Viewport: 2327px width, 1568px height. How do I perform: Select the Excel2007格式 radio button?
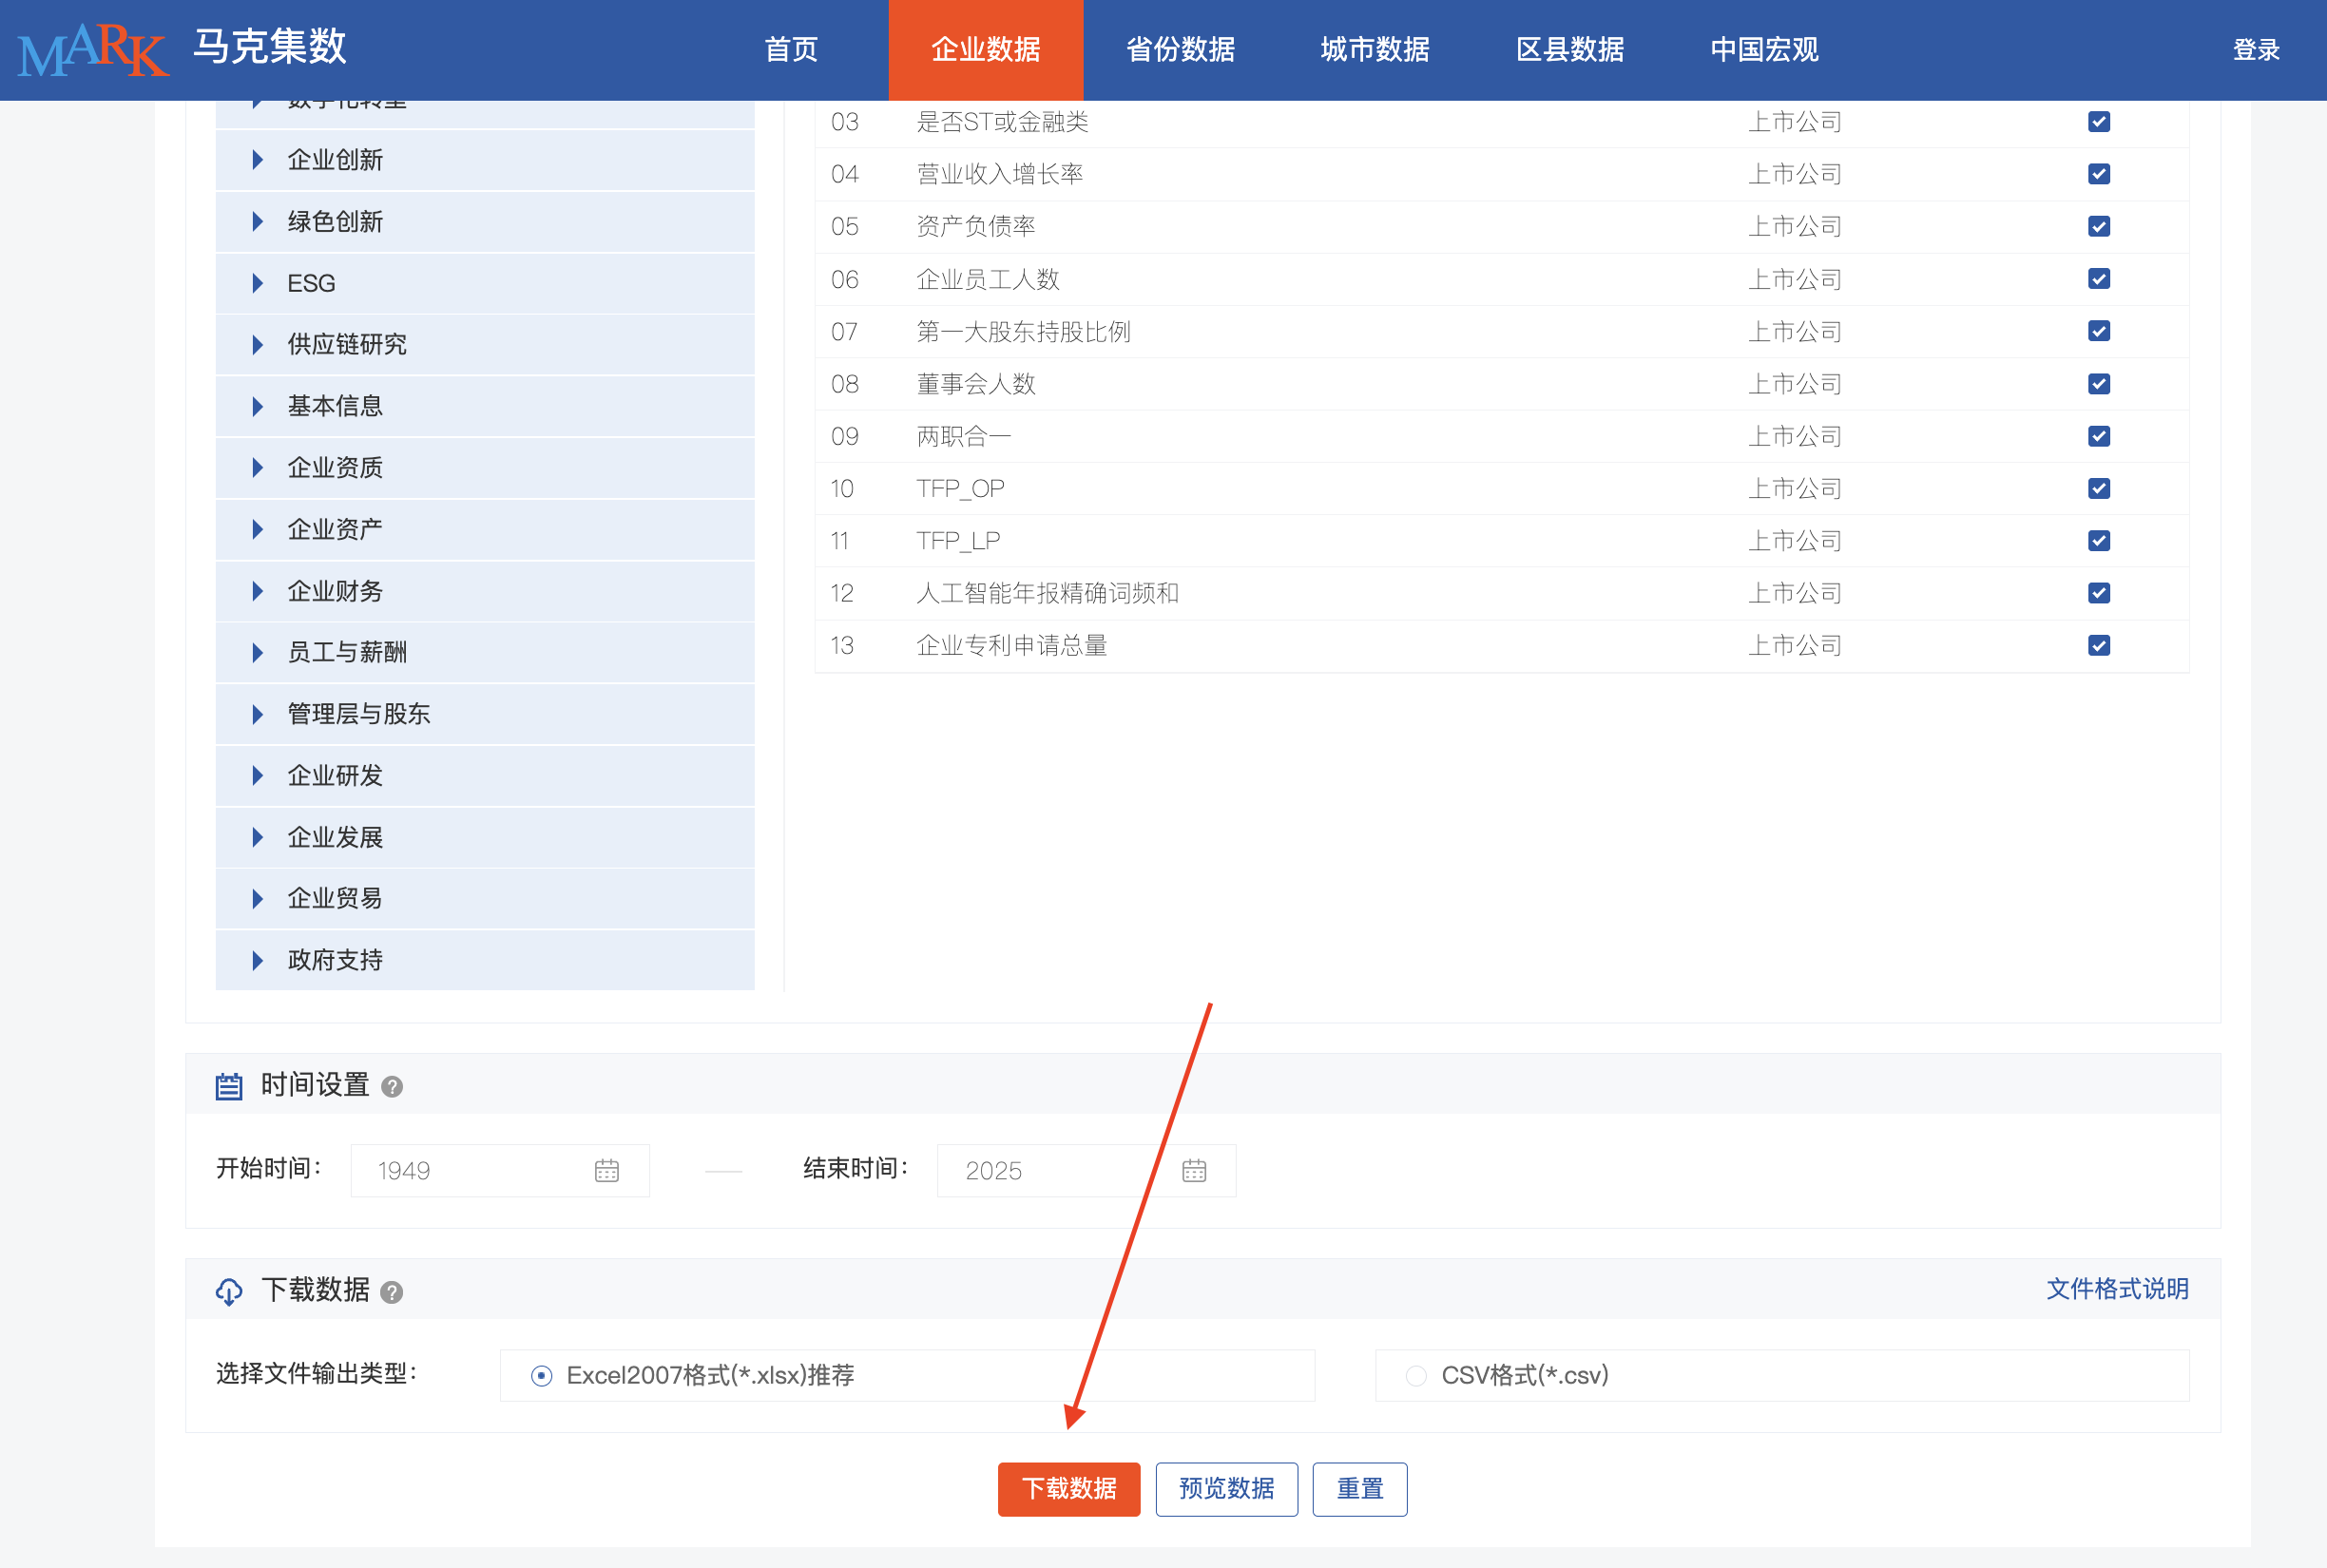click(x=541, y=1375)
